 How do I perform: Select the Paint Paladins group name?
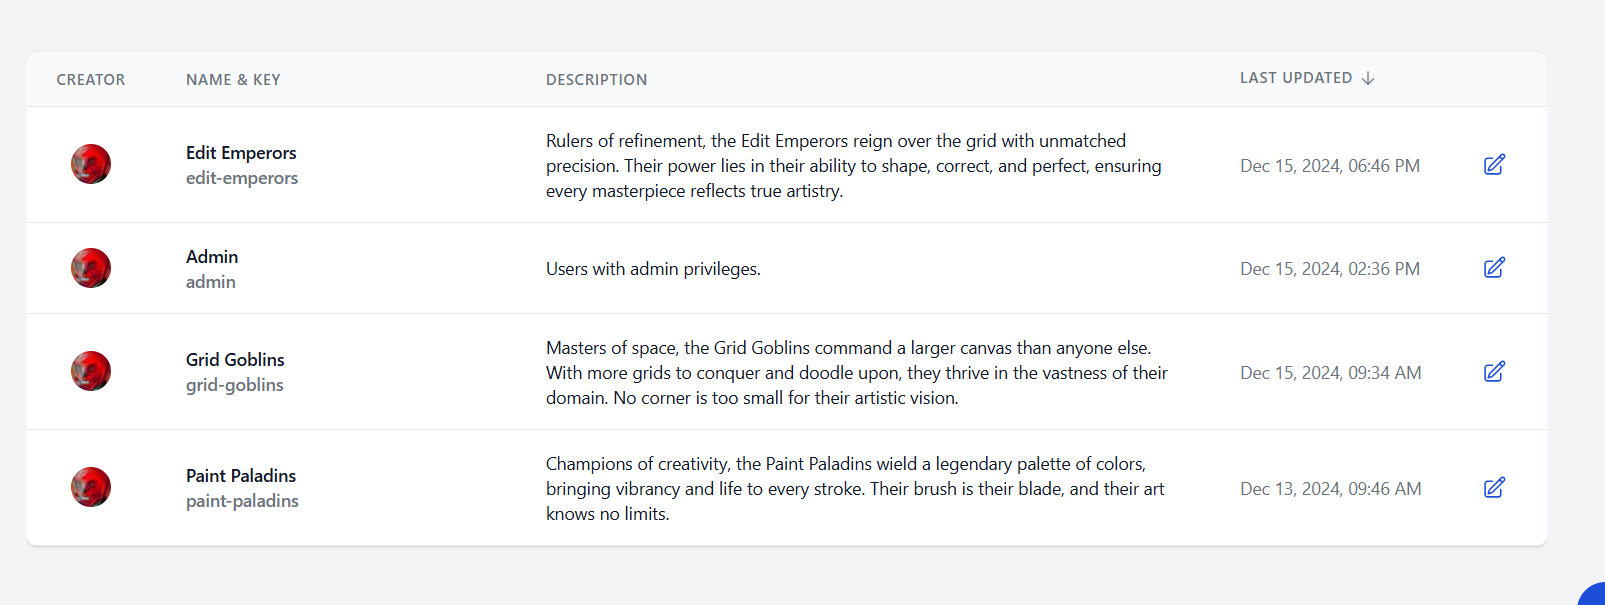pos(241,476)
